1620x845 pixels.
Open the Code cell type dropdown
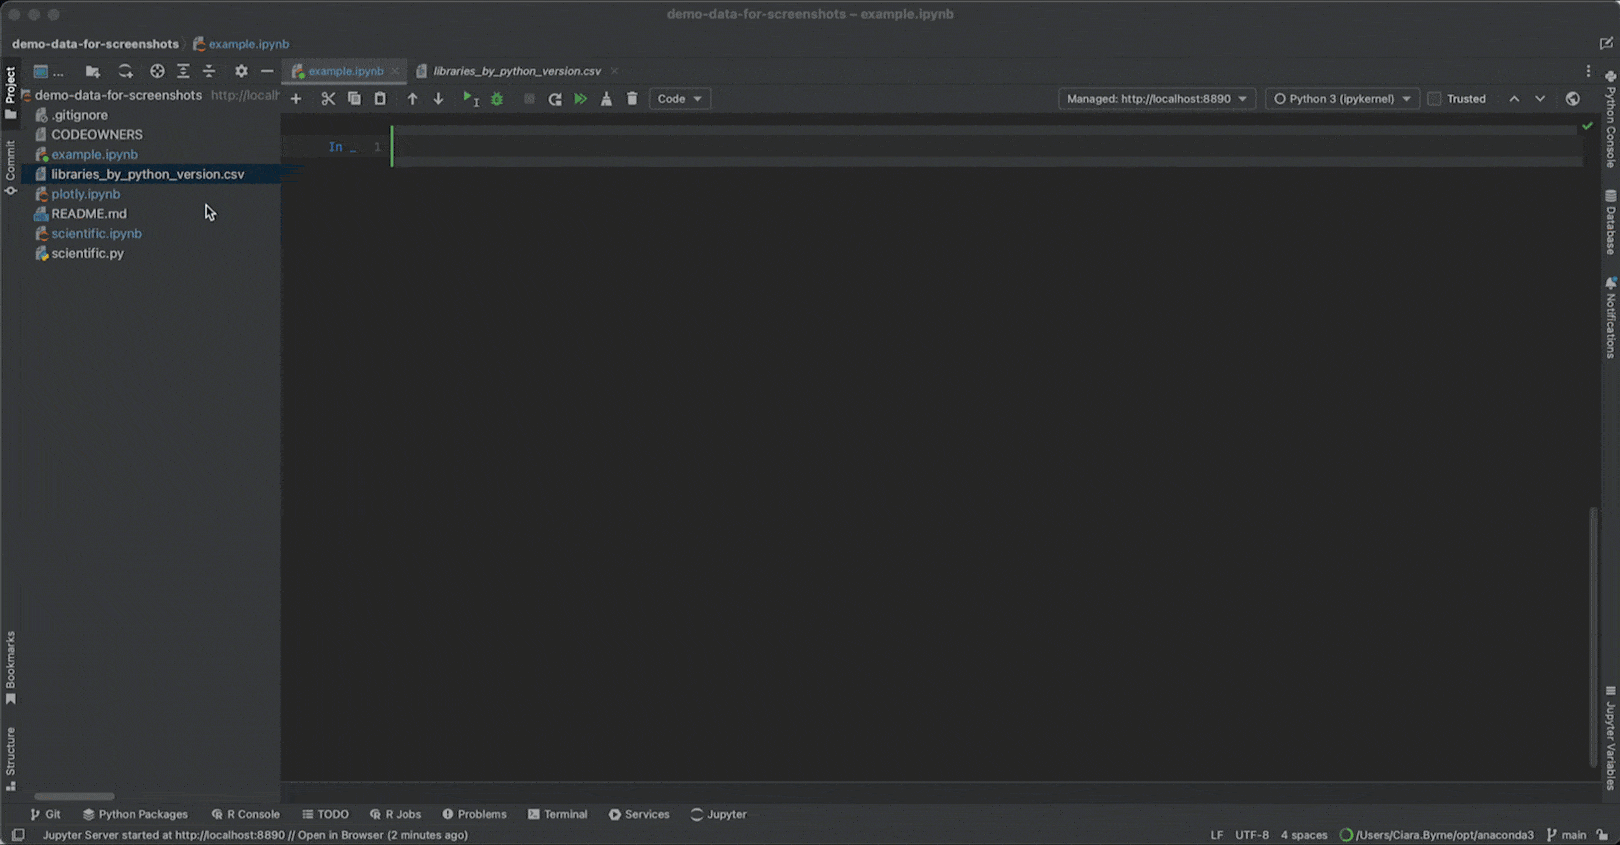click(679, 99)
